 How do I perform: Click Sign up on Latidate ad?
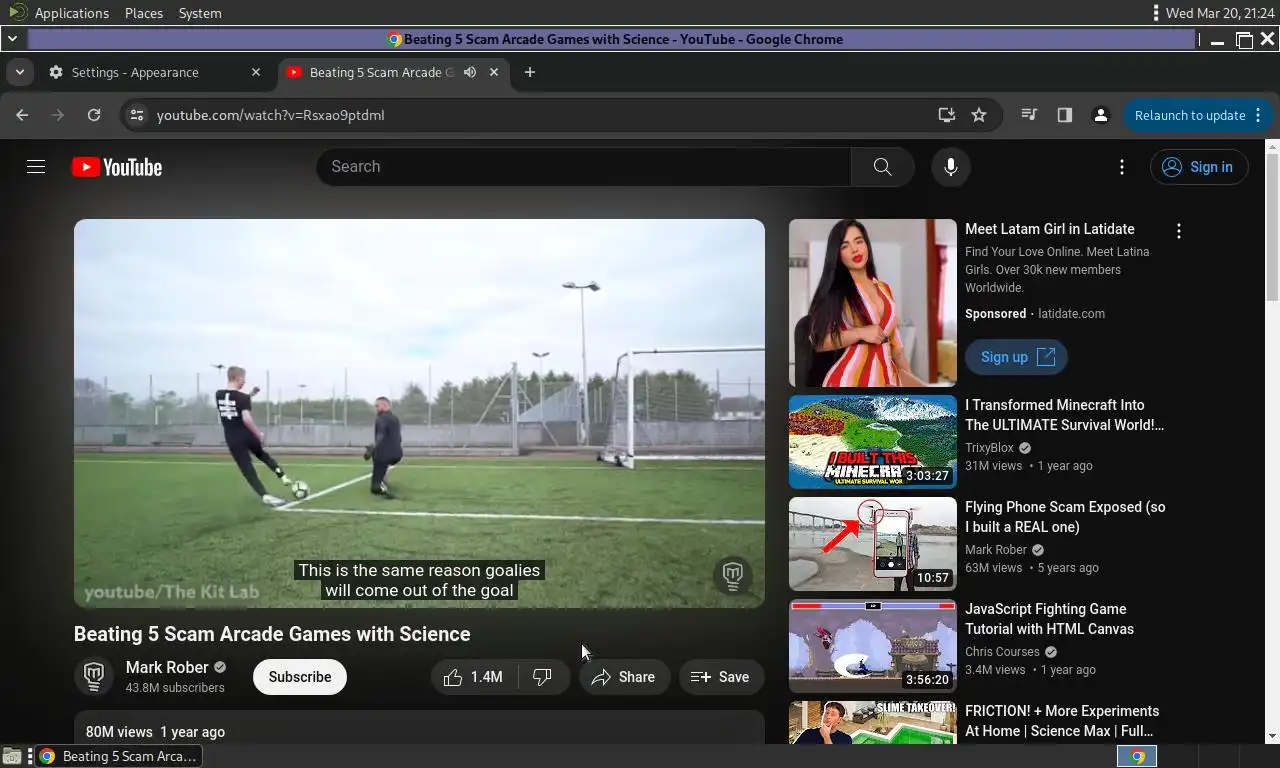point(1016,357)
